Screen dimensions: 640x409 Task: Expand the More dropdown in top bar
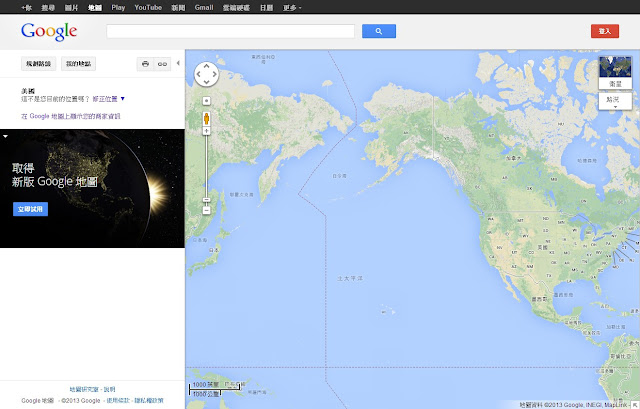tap(292, 7)
